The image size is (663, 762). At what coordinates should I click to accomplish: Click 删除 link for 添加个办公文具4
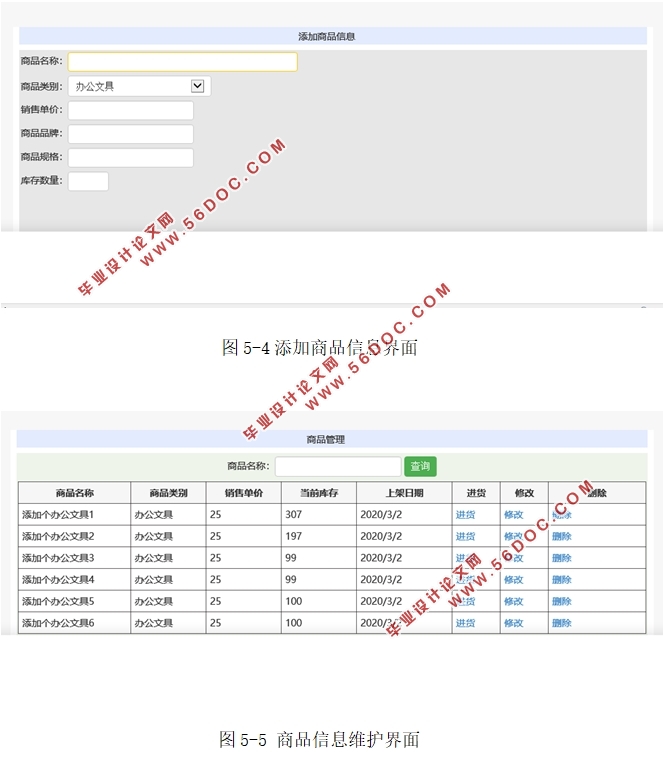coord(561,580)
